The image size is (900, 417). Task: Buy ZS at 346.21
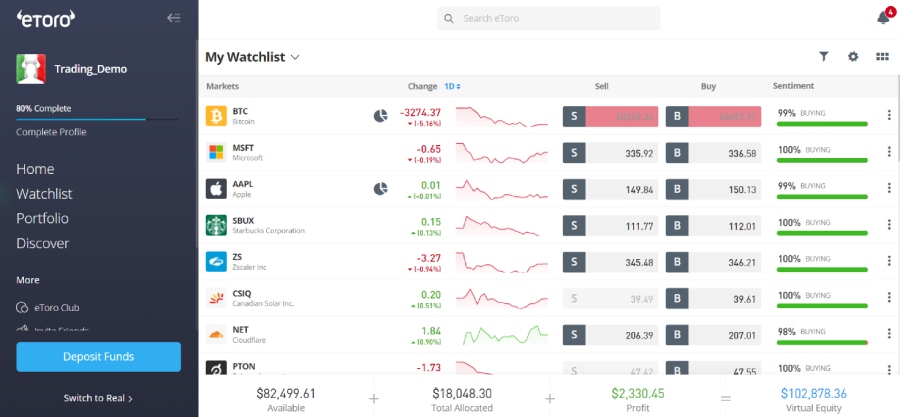(713, 262)
